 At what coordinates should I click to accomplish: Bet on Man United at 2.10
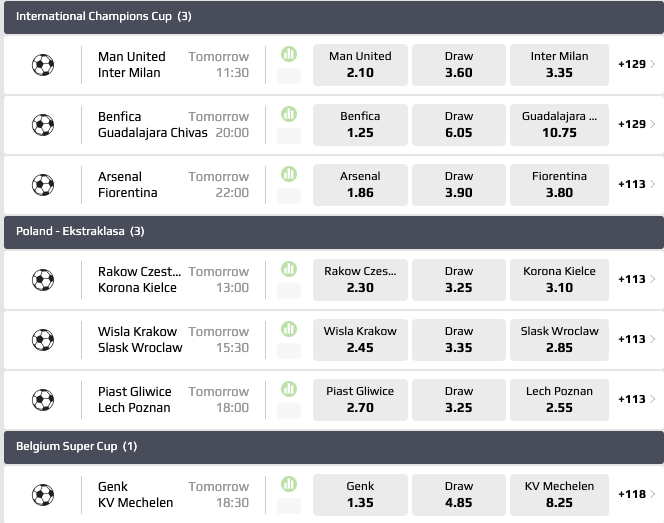(x=360, y=65)
